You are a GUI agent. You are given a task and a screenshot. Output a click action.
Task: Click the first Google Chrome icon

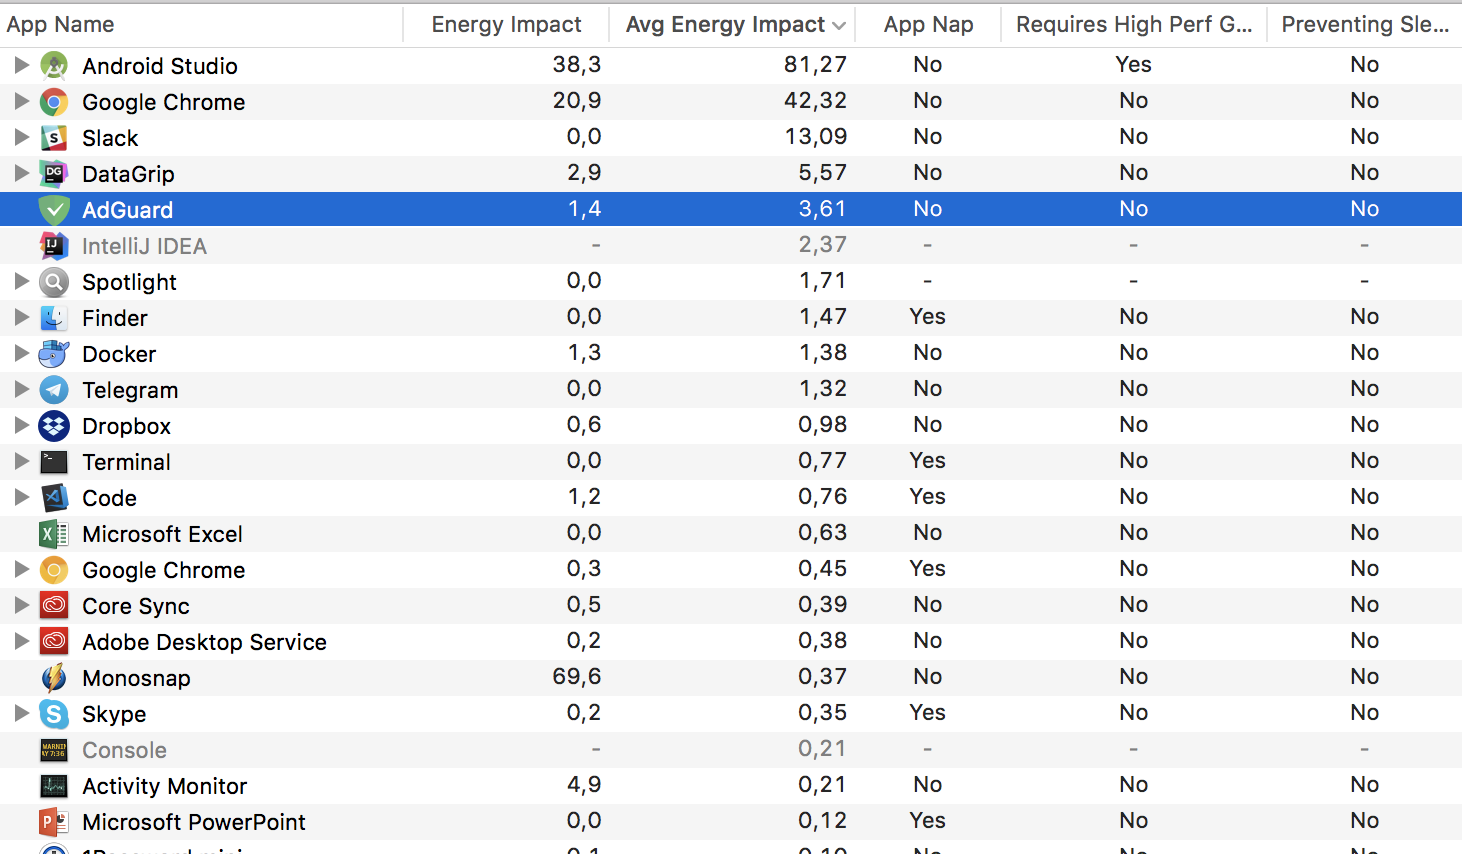[x=54, y=102]
